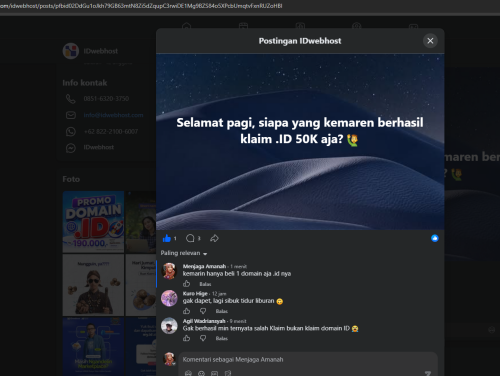Click Kuro Hige's purple avatar
This screenshot has height=376, width=500.
(169, 298)
